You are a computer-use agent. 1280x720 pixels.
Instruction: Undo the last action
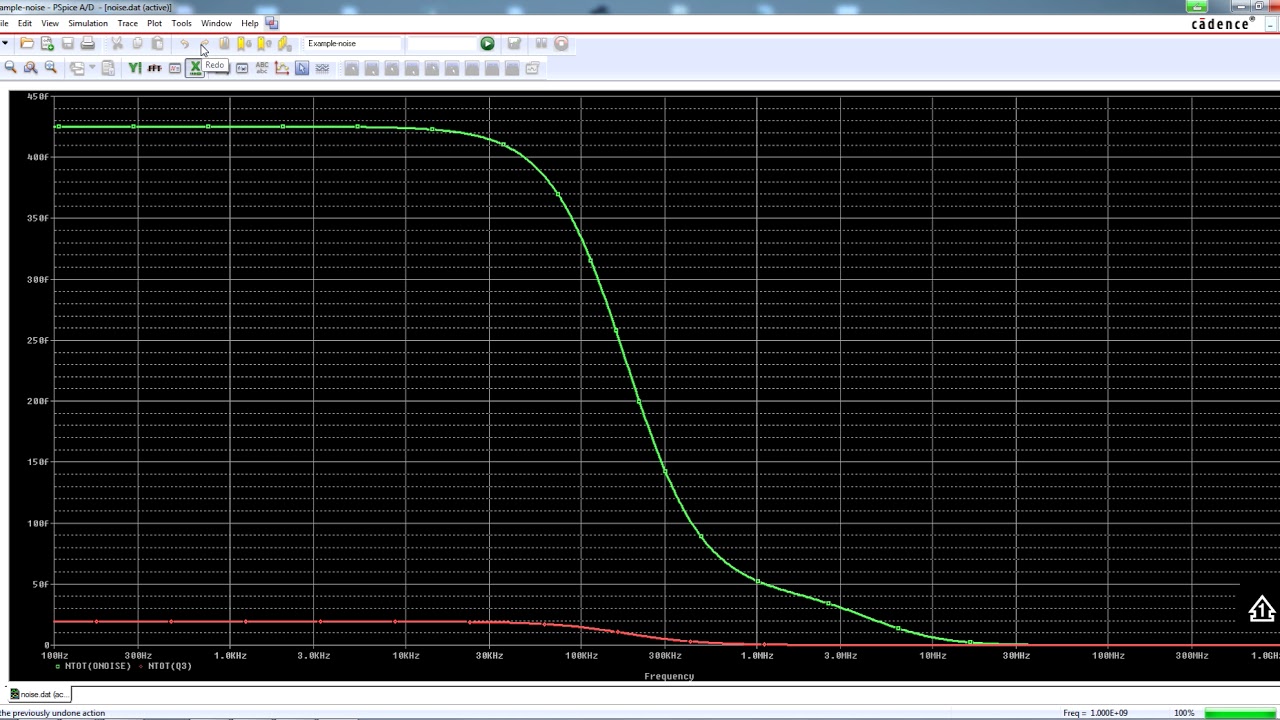click(x=185, y=43)
